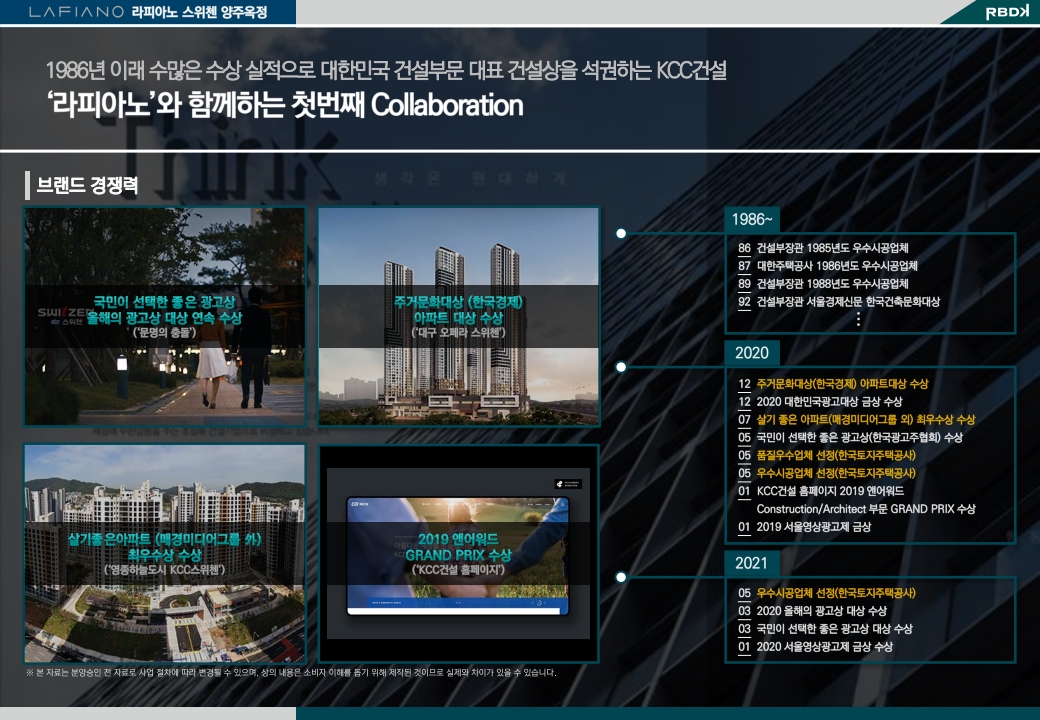Click the row 건설부장관 서울경제신문 한국건축문화대상

(x=839, y=302)
